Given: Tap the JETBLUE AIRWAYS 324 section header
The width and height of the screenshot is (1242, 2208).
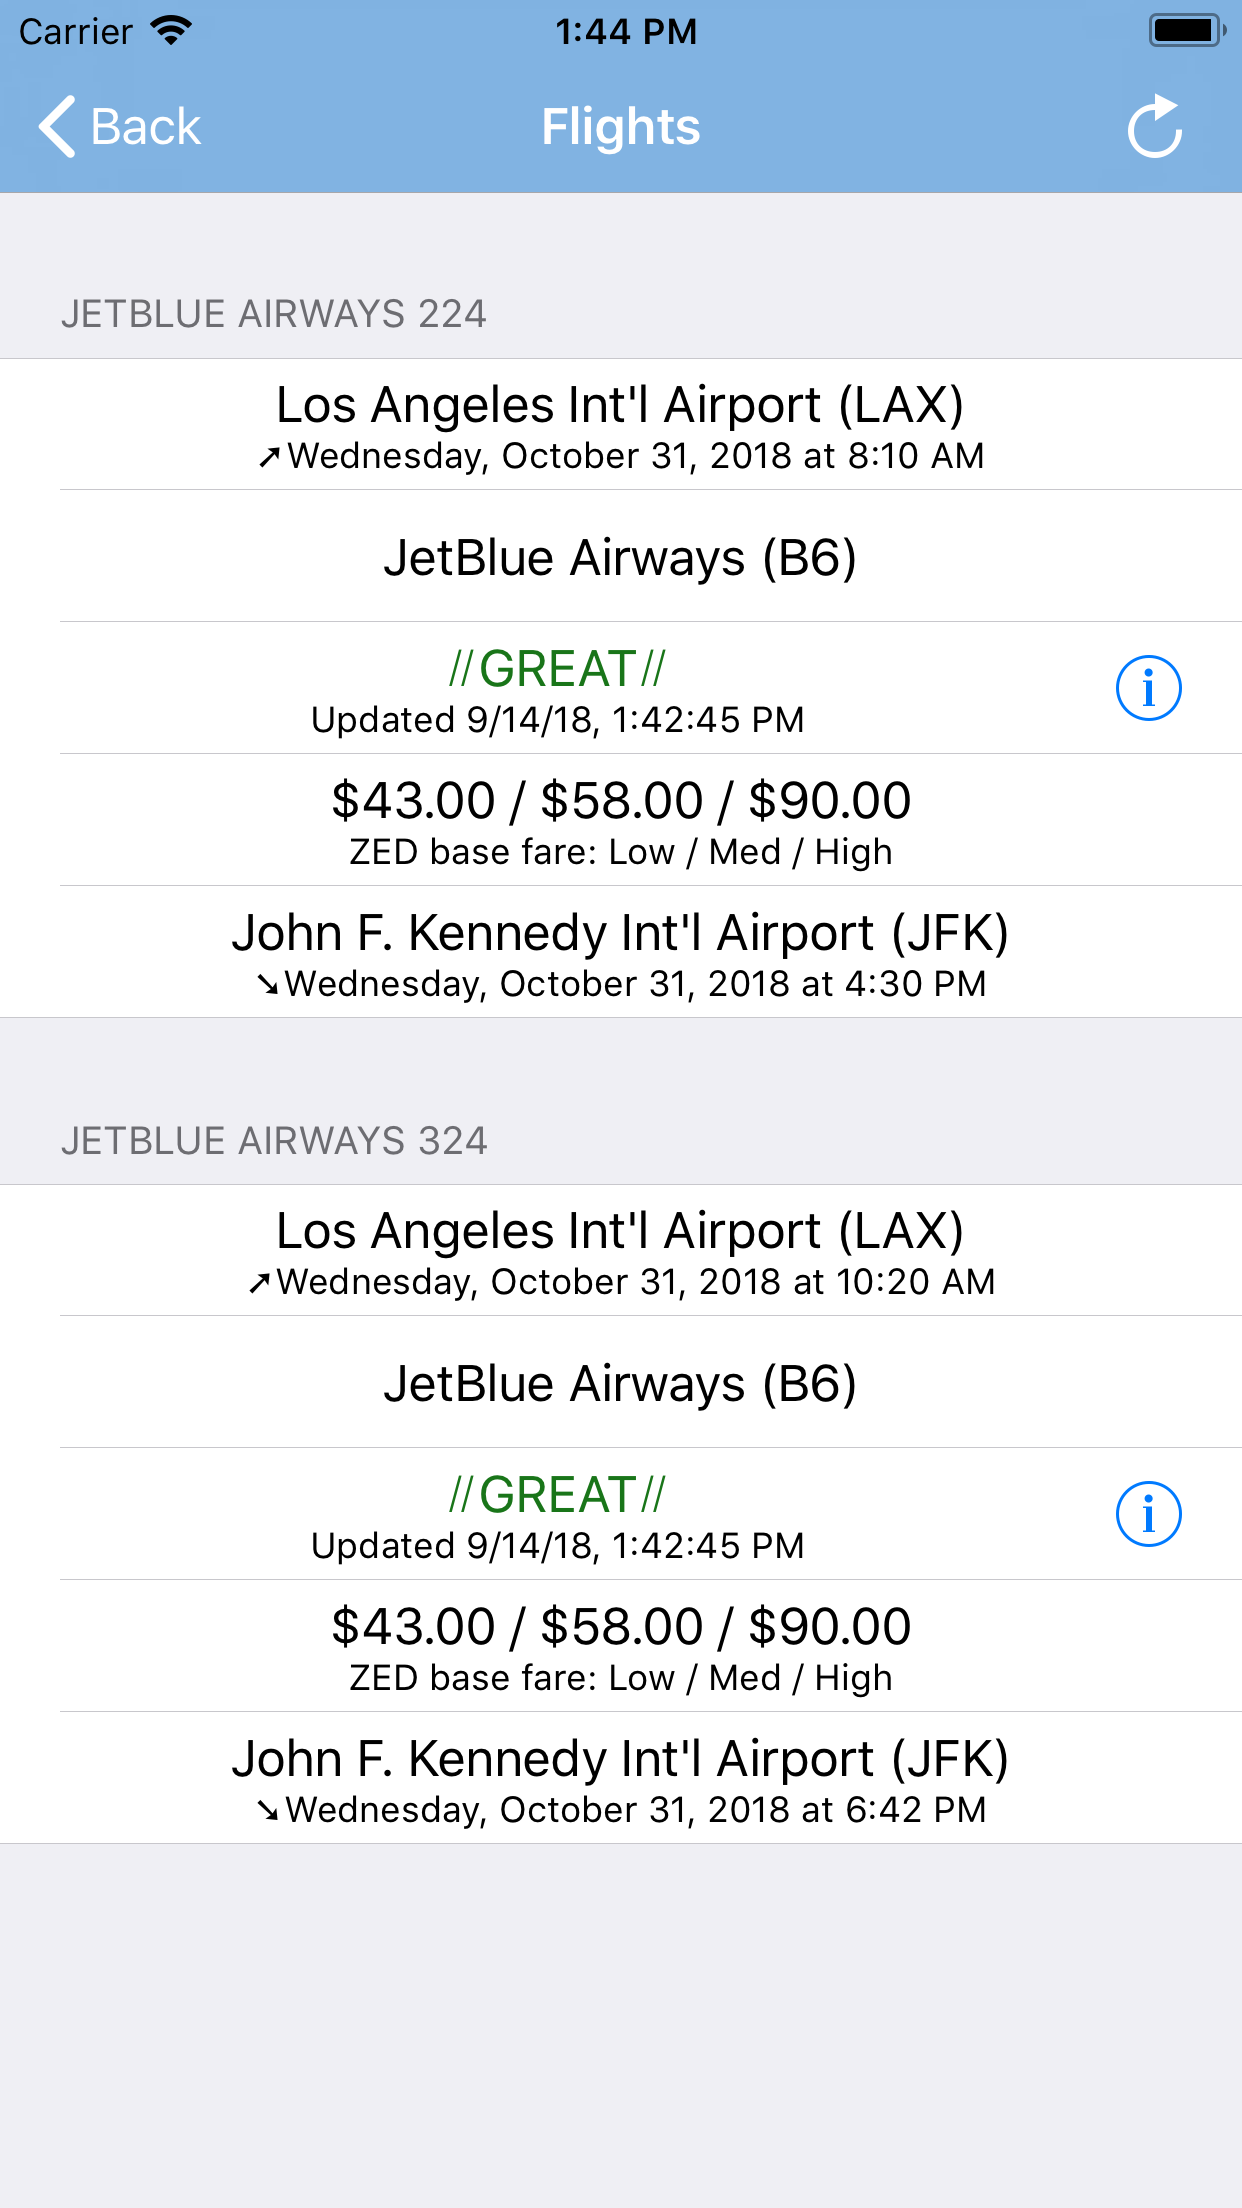Looking at the screenshot, I should pyautogui.click(x=274, y=1141).
